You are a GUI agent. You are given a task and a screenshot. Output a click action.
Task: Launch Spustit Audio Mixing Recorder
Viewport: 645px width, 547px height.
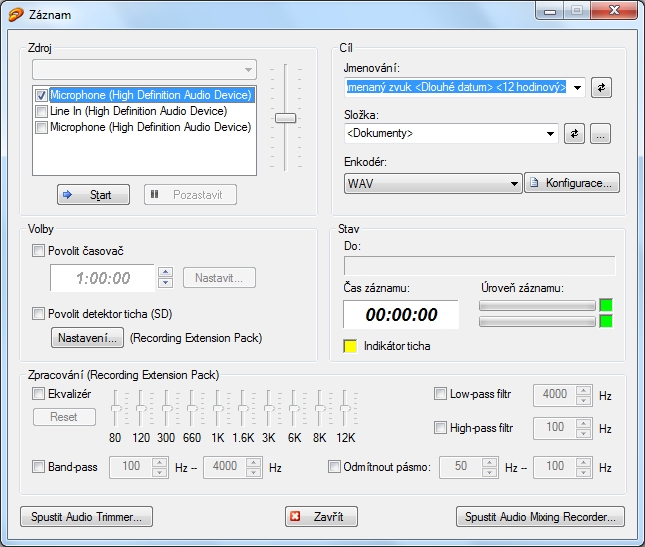click(540, 517)
